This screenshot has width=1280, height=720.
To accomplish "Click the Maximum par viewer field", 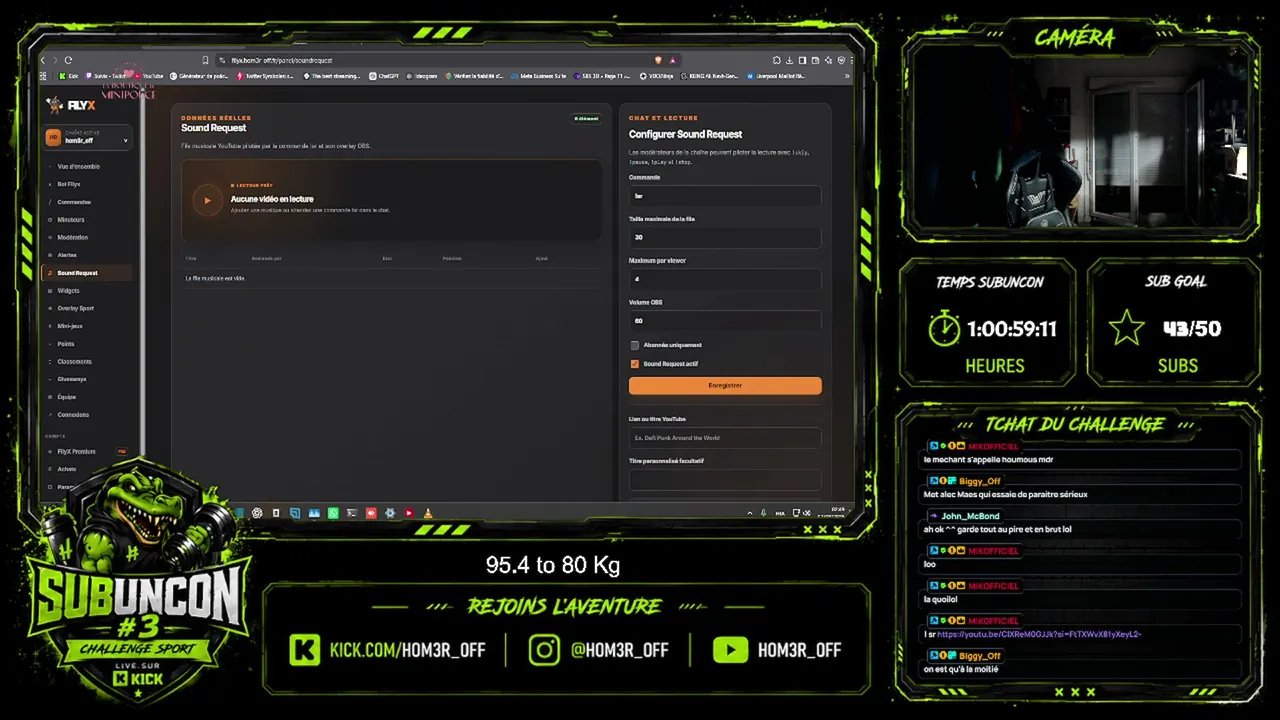I will pos(725,279).
